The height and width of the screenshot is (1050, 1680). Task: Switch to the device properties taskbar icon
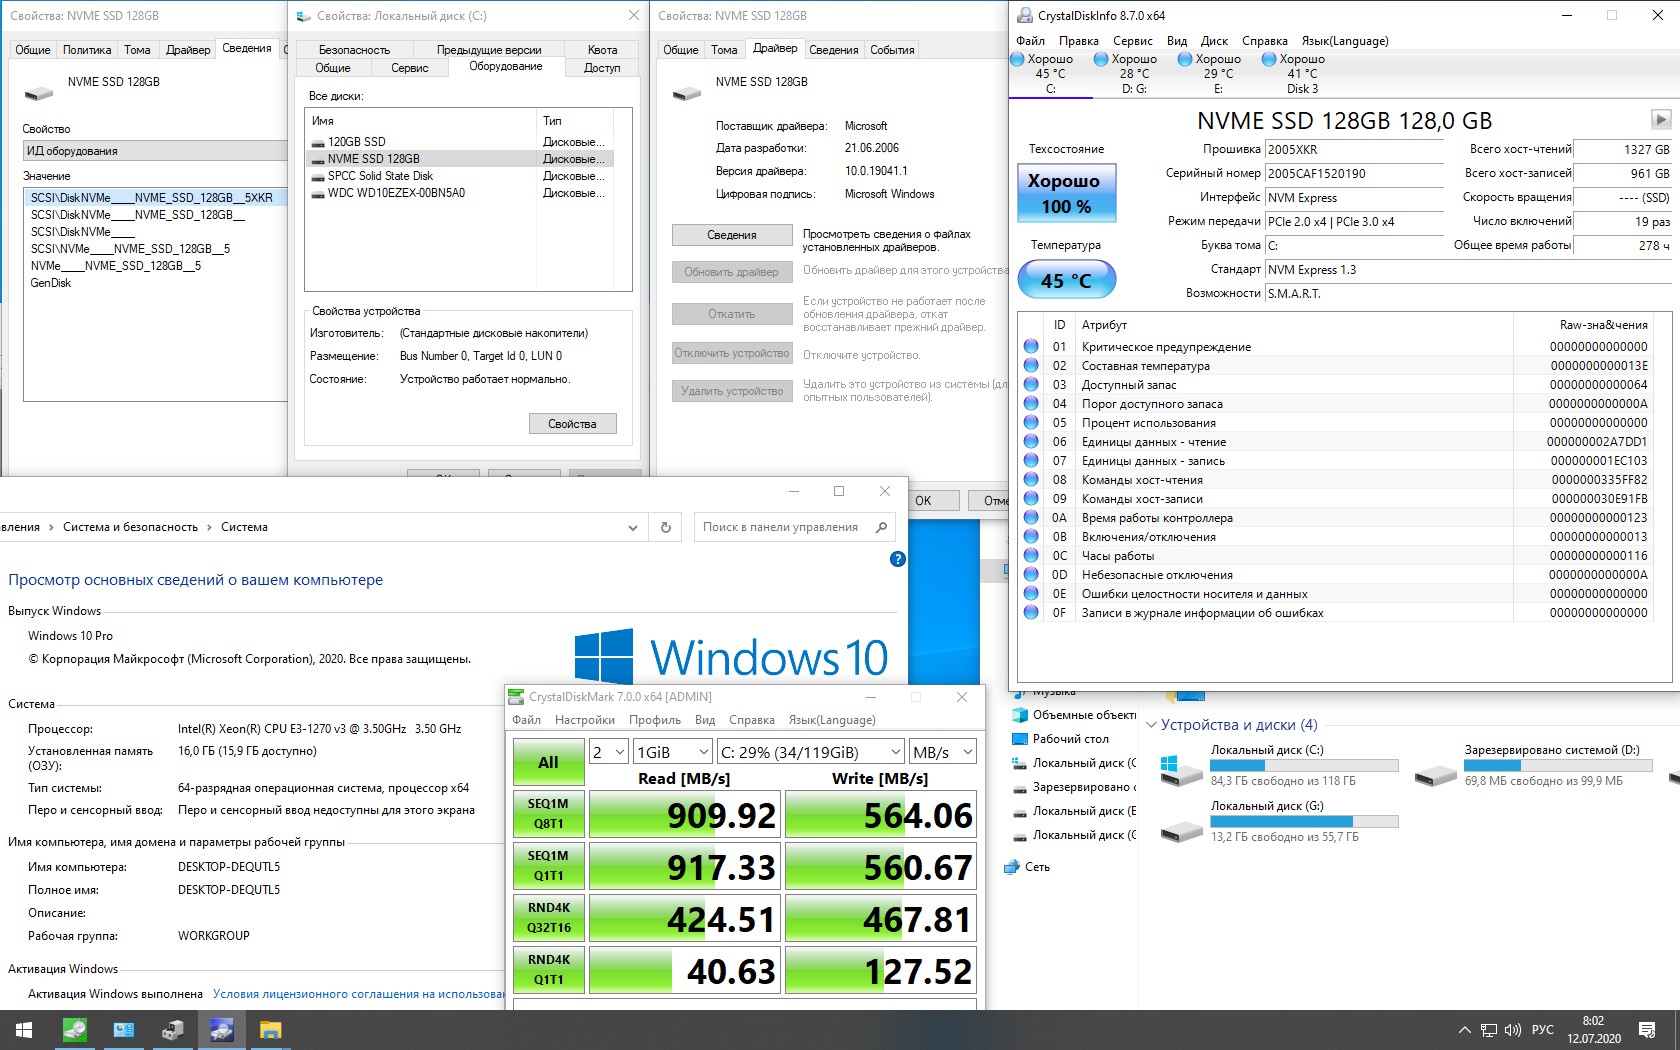pyautogui.click(x=173, y=1030)
